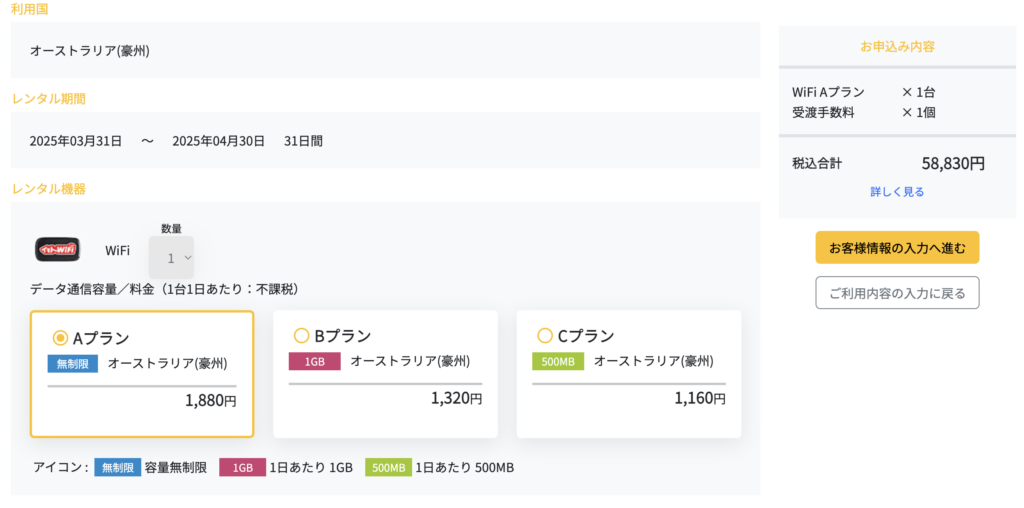Click the green 500MB badge in C plan
The height and width of the screenshot is (508, 1024).
pos(558,362)
